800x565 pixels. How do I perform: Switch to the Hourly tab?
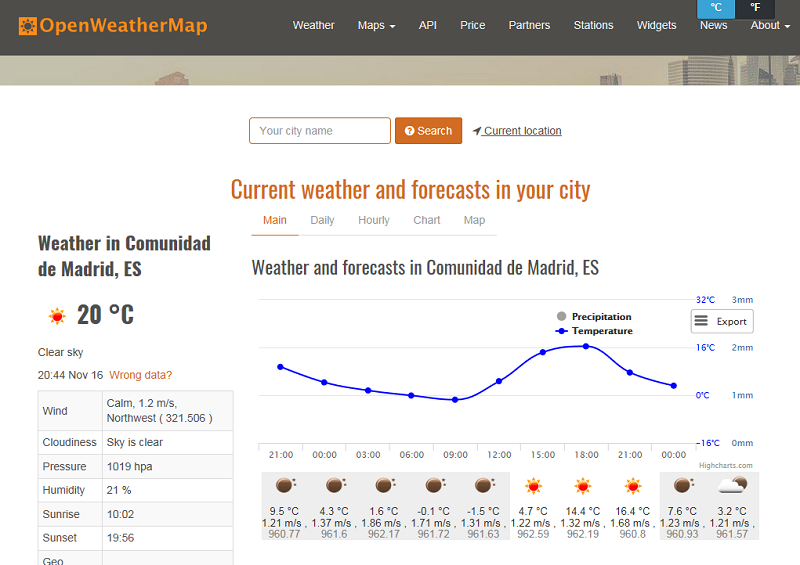(x=373, y=220)
